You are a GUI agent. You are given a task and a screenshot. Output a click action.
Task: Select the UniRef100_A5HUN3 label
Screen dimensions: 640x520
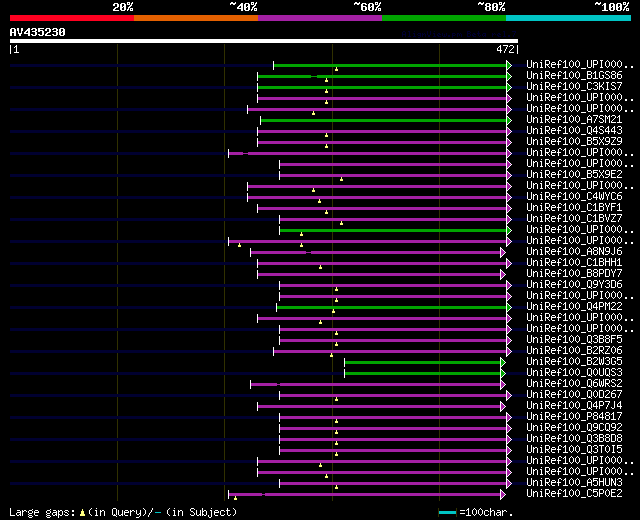[574, 483]
